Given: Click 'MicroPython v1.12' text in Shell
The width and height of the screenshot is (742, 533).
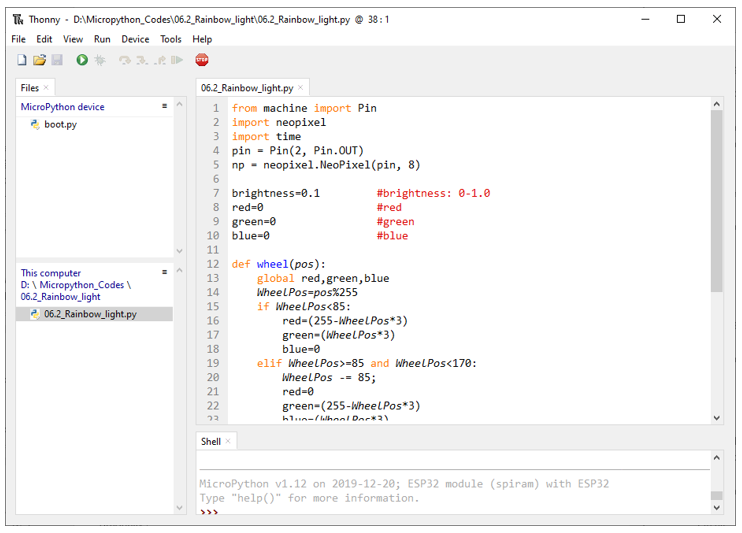Looking at the screenshot, I should [x=253, y=484].
